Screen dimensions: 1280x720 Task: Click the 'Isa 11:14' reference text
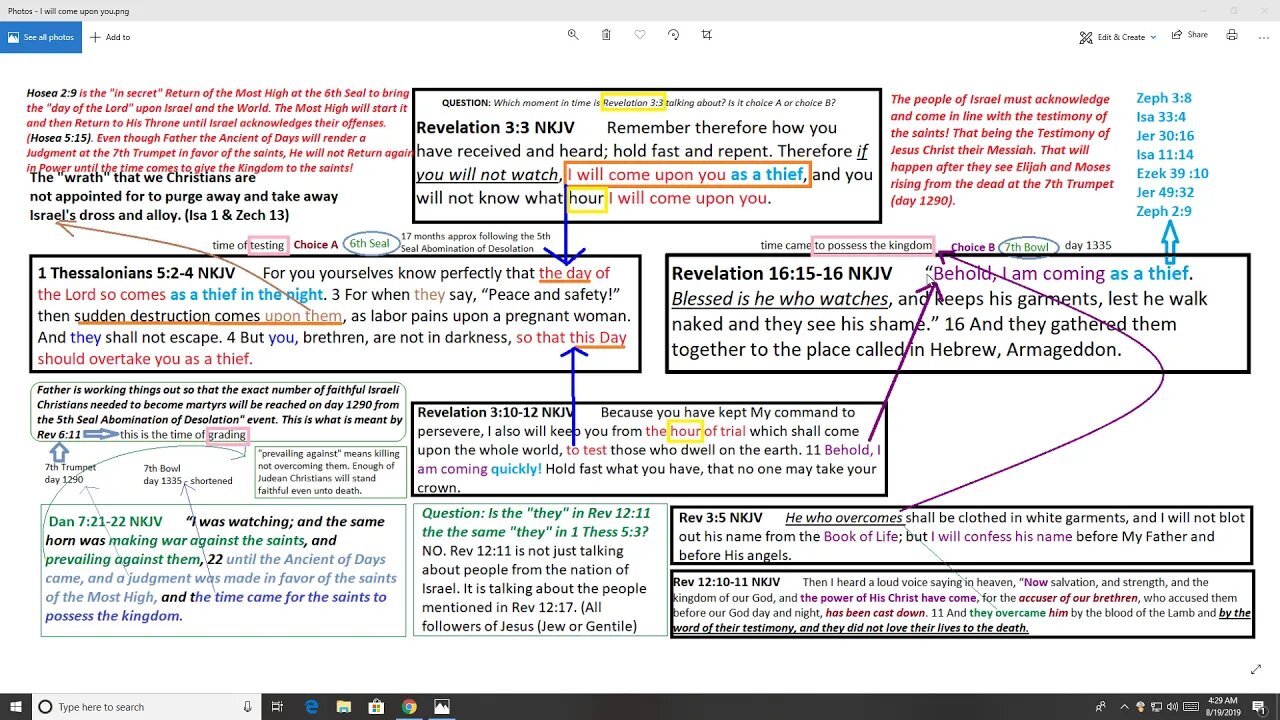tap(1164, 154)
